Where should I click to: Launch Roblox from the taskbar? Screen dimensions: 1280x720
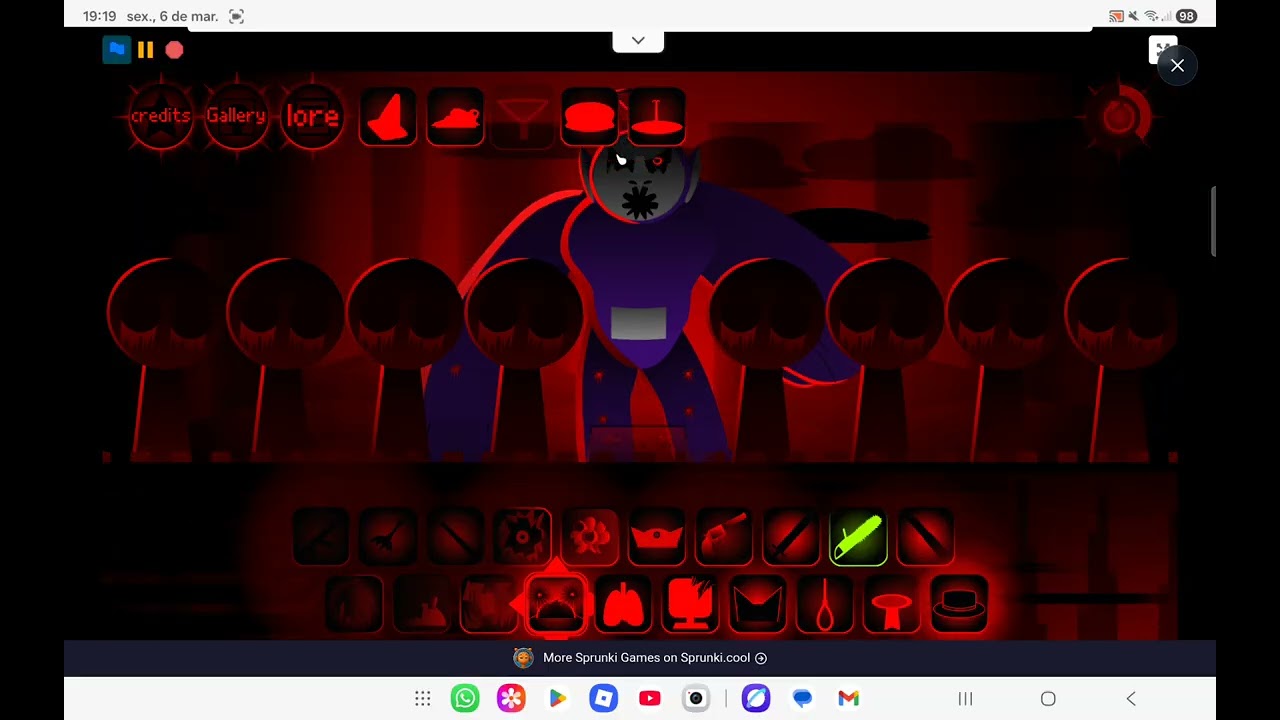(603, 699)
